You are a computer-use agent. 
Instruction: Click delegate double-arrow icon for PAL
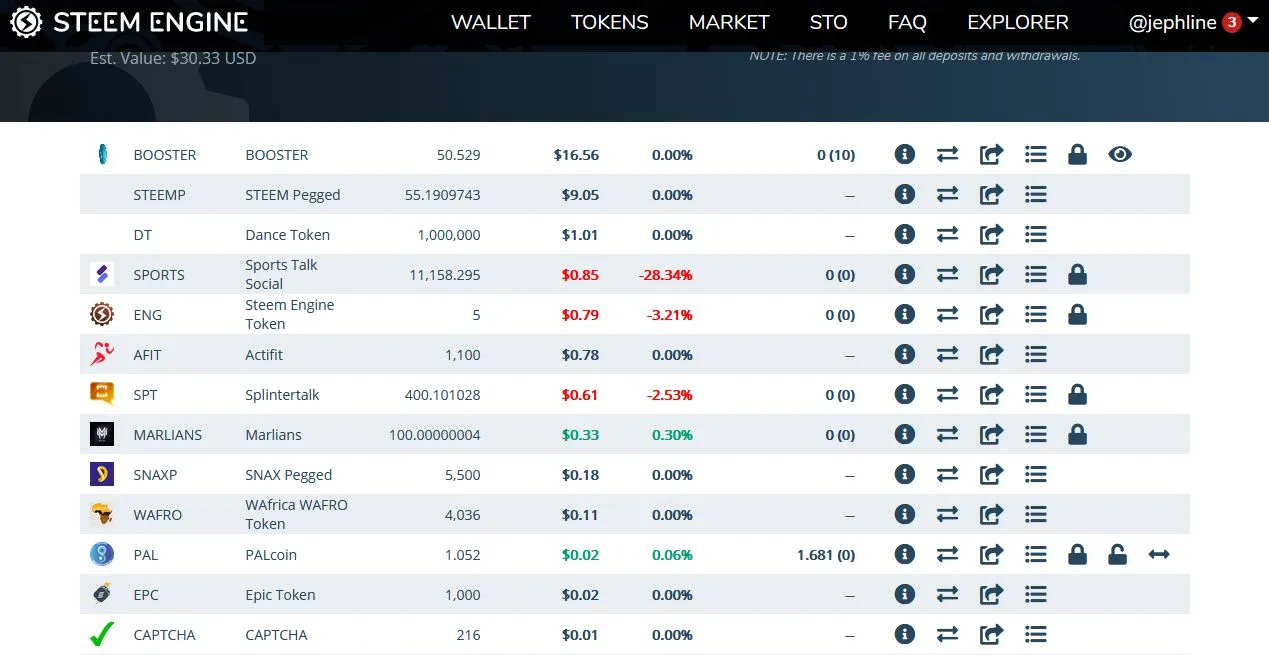coord(1159,554)
